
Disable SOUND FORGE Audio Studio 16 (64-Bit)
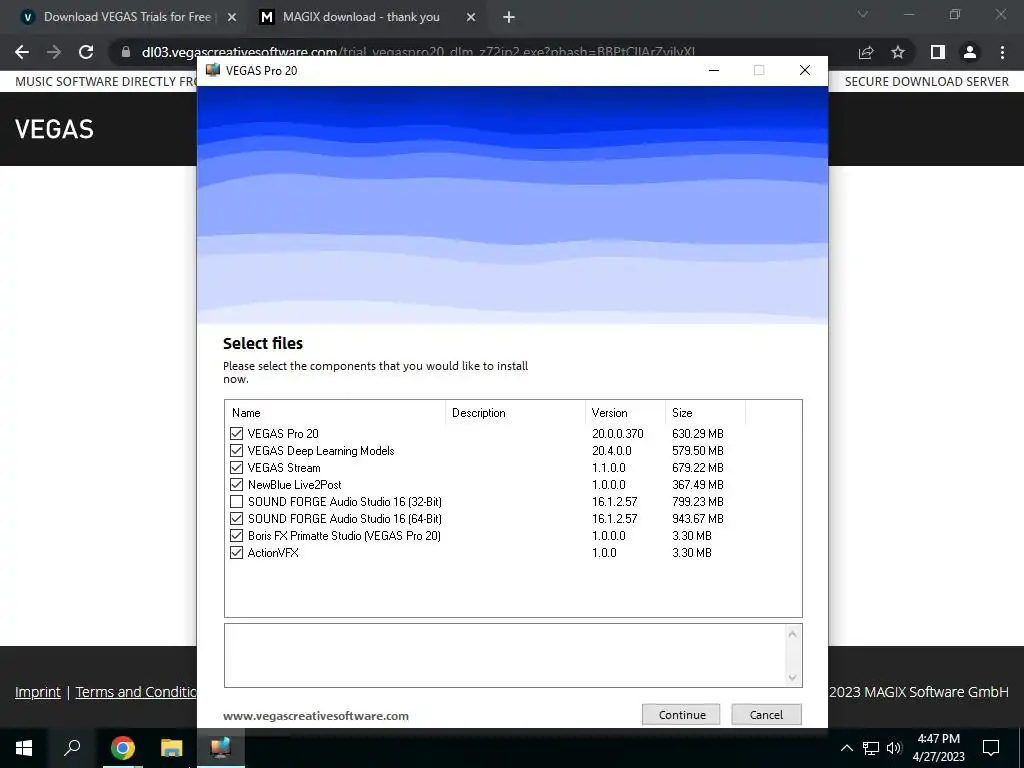click(x=236, y=519)
